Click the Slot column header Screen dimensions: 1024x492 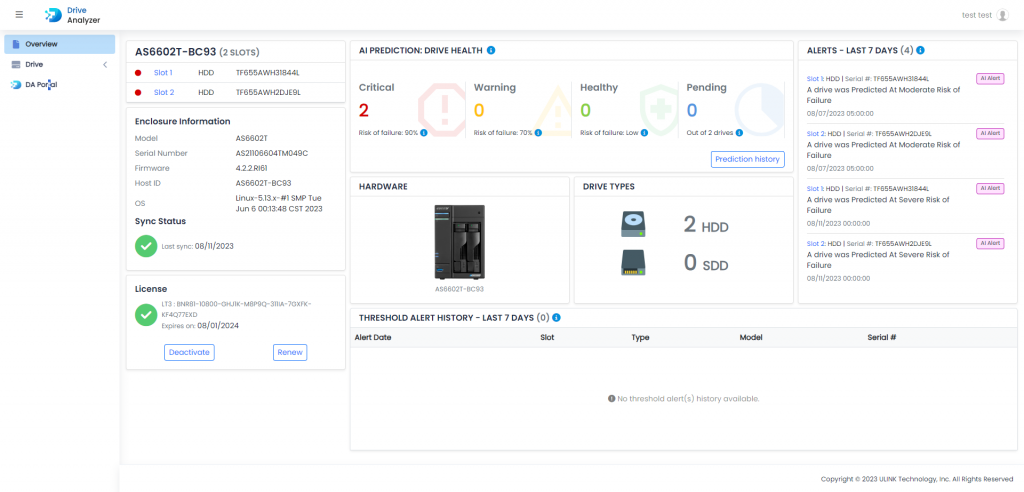[547, 338]
